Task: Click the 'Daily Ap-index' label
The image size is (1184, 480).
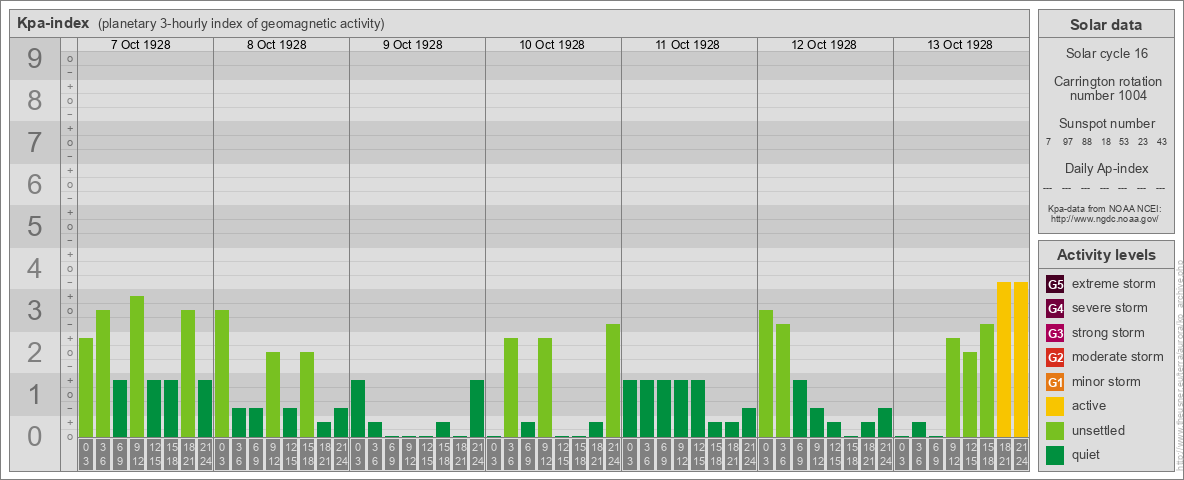Action: (1106, 168)
